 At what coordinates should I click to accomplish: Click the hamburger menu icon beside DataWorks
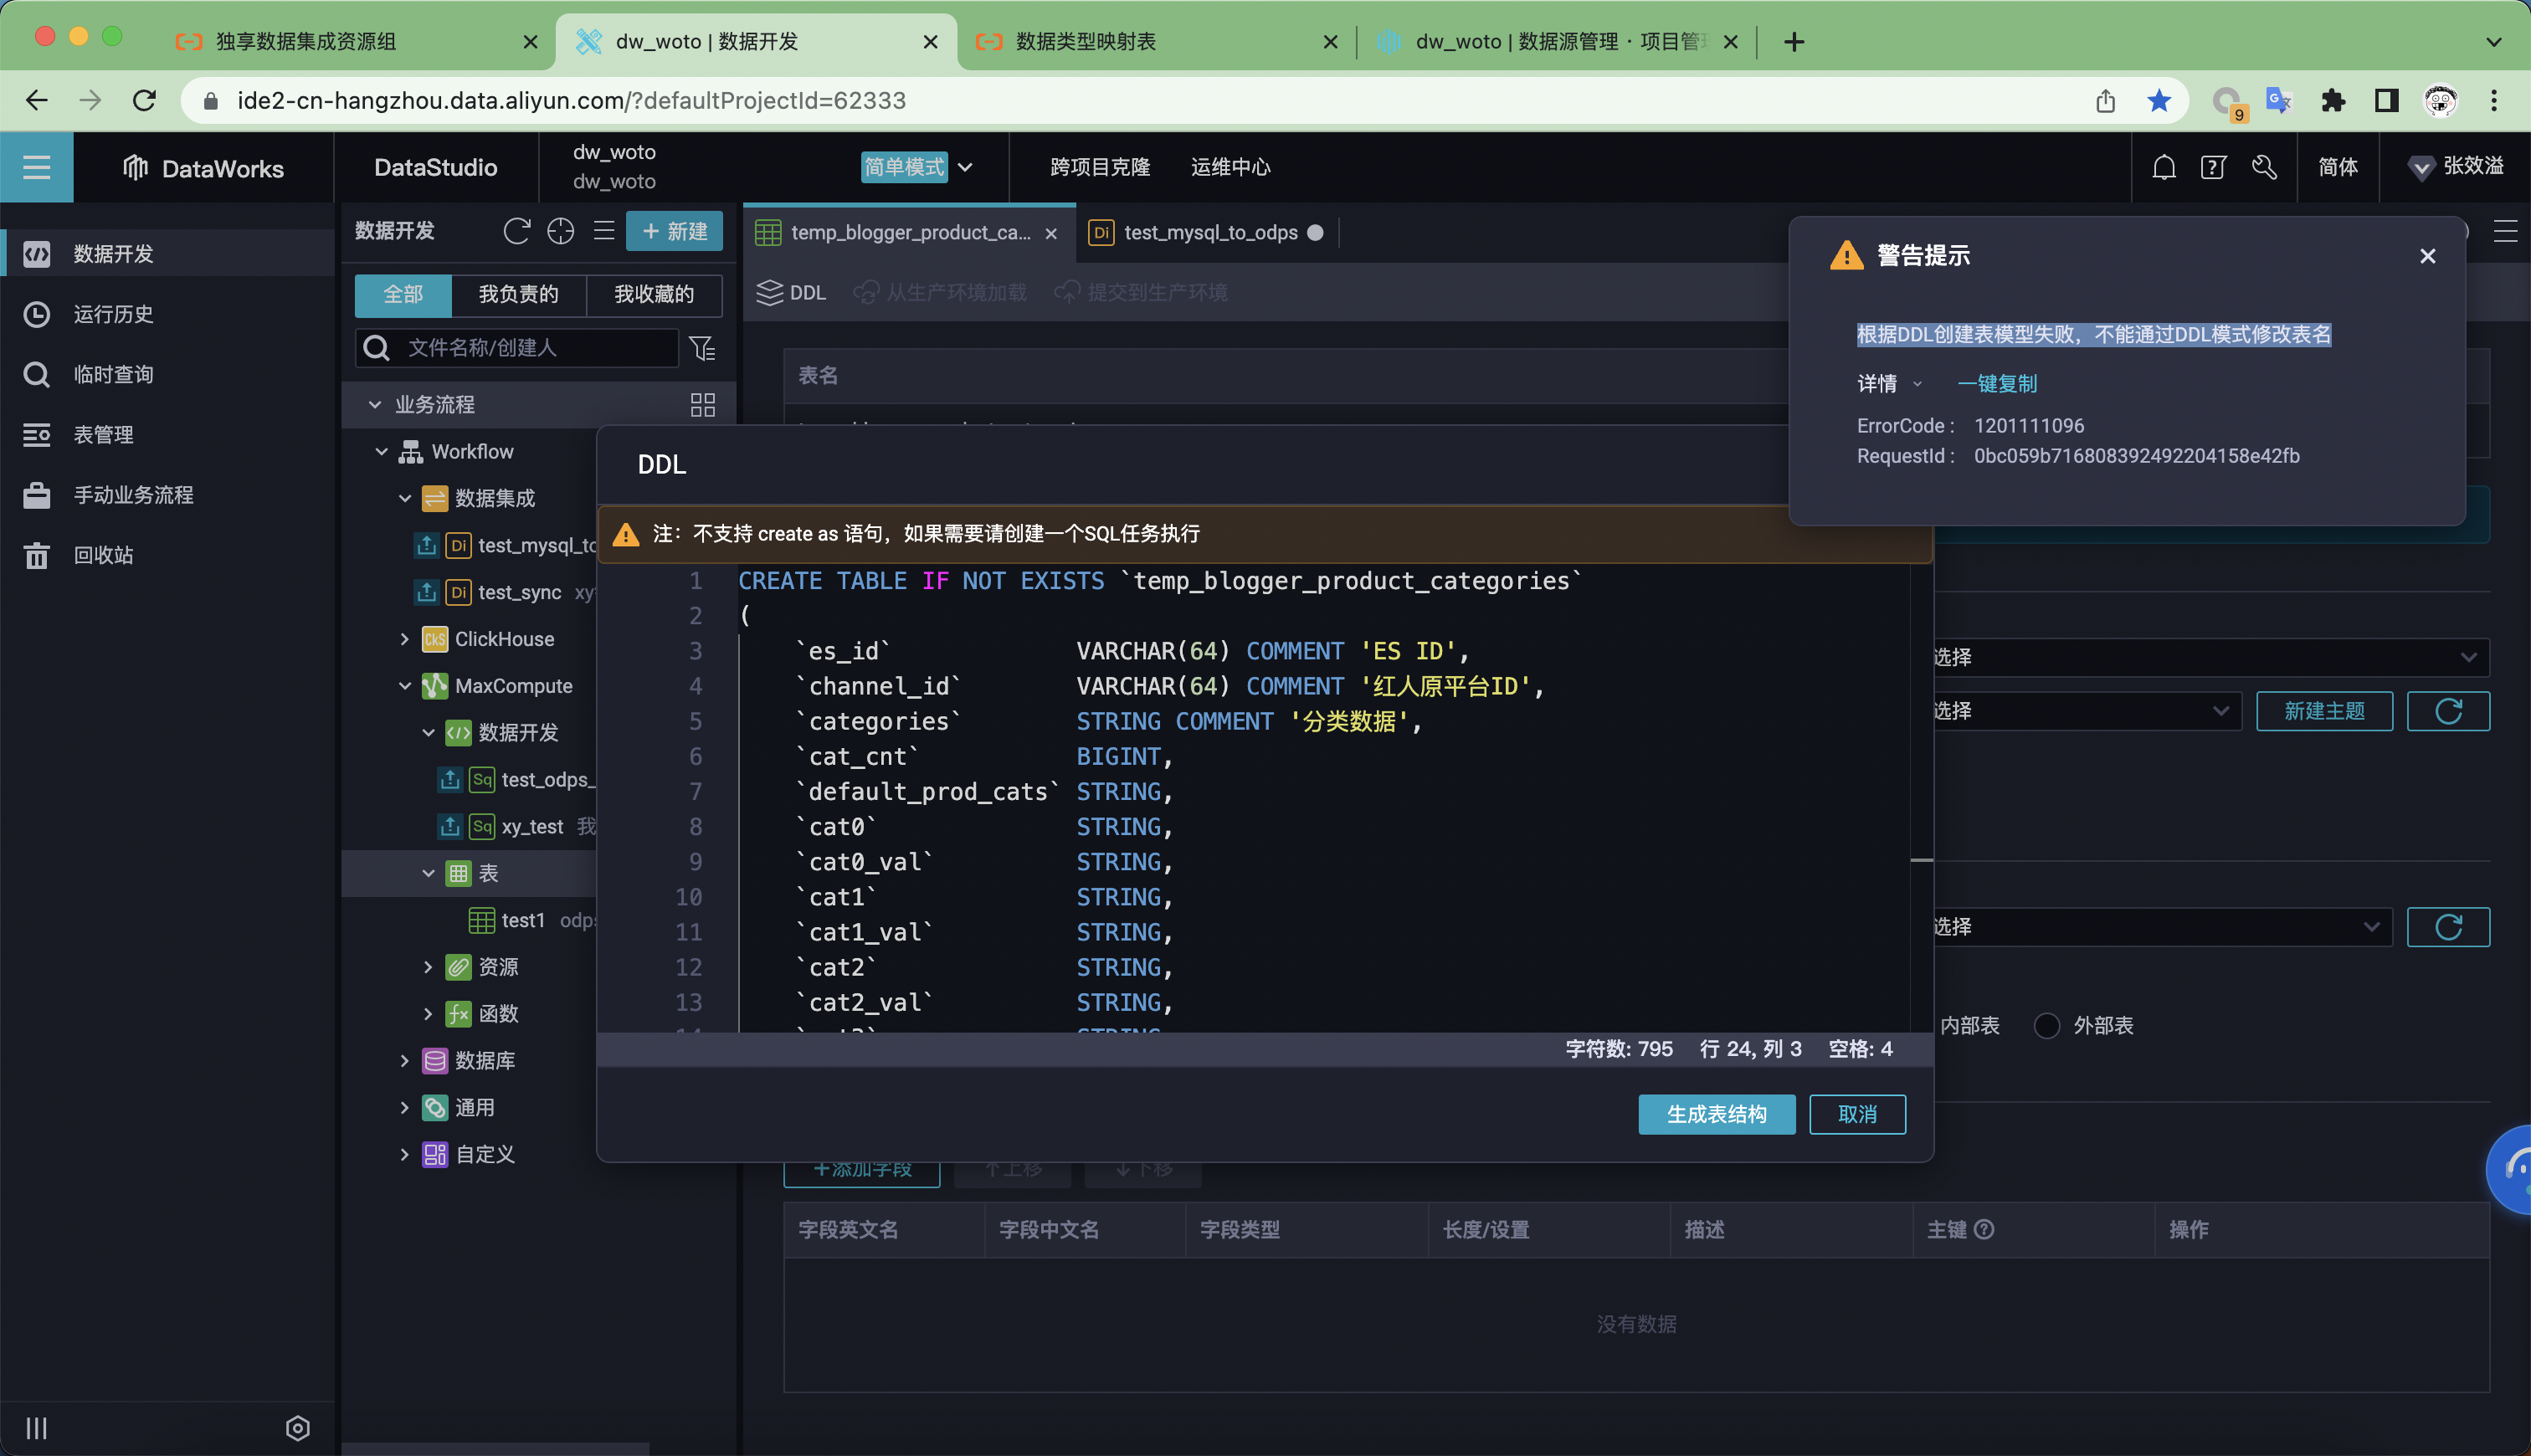pyautogui.click(x=36, y=167)
